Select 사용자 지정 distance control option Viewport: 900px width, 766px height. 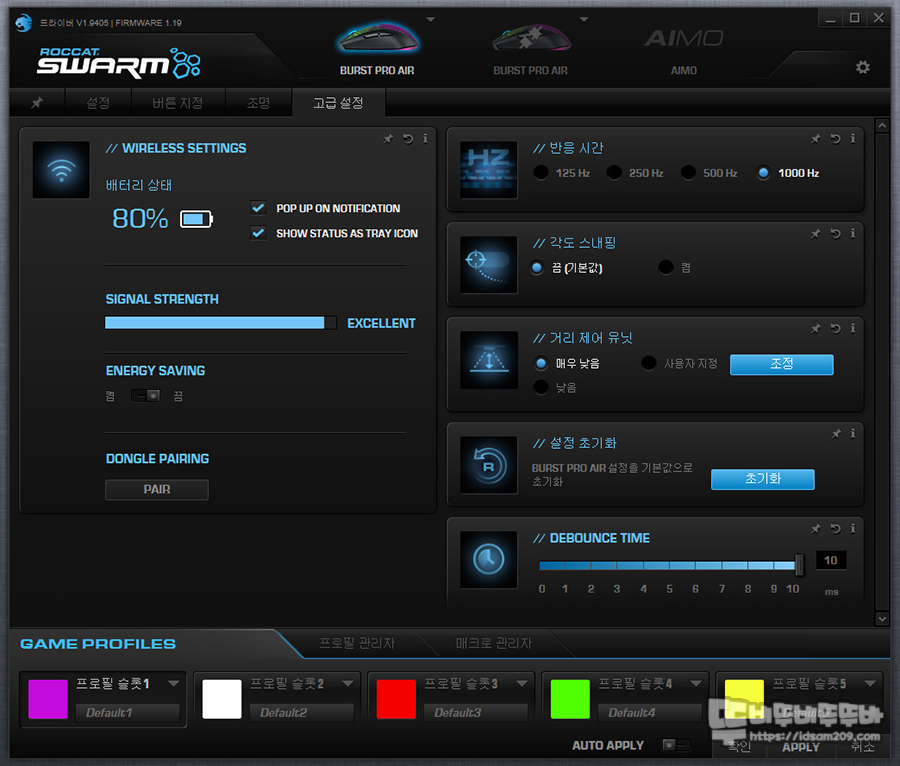(x=649, y=363)
